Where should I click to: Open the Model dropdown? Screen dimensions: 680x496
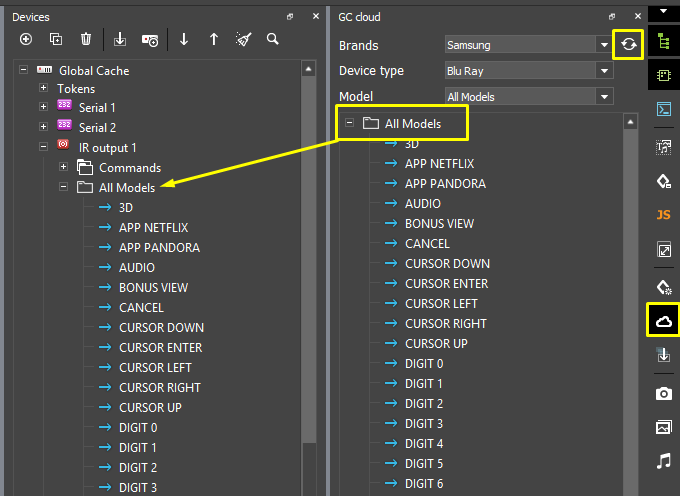(527, 97)
